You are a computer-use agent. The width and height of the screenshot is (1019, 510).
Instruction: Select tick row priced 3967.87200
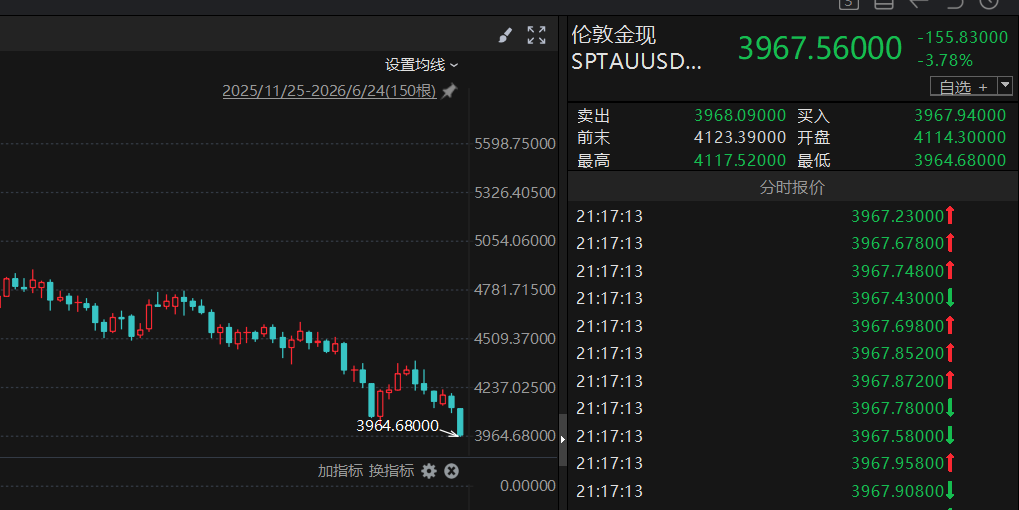click(793, 381)
